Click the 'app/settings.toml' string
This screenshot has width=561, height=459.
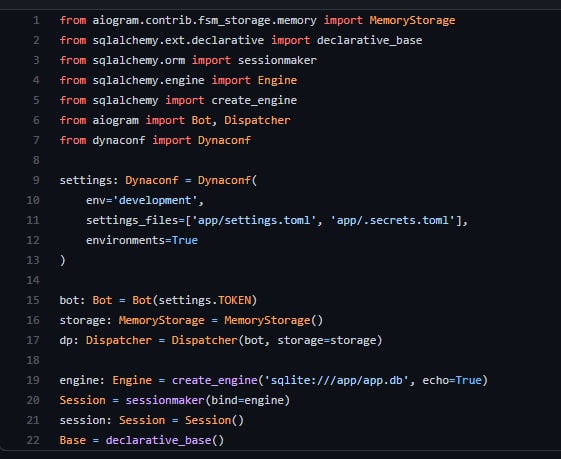click(254, 220)
